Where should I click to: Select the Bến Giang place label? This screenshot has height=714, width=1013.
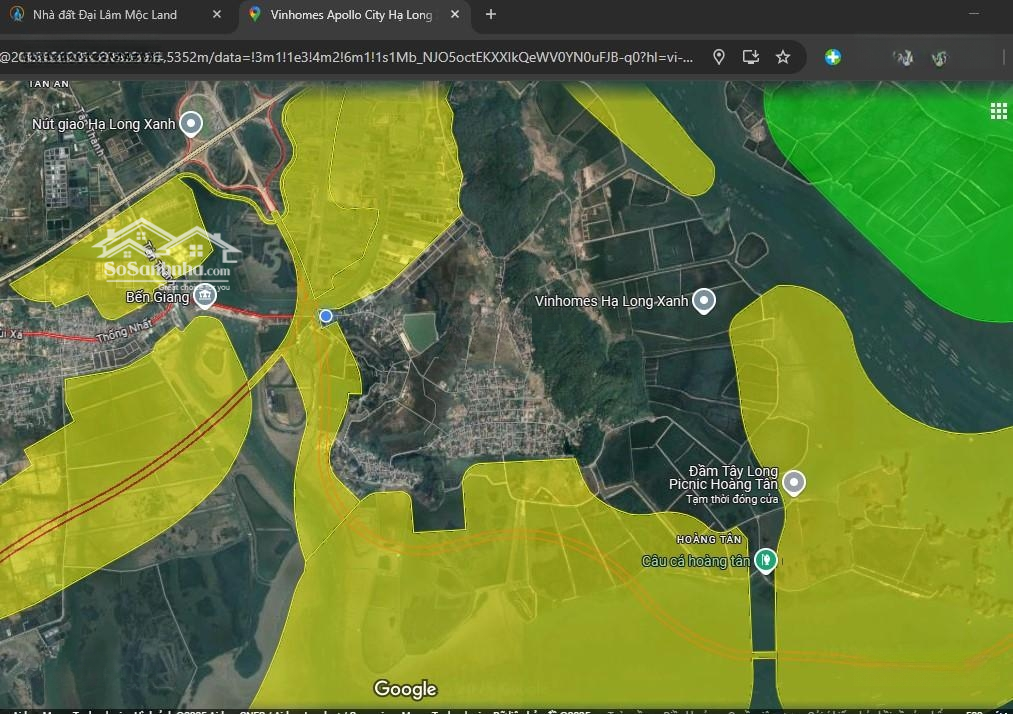click(x=158, y=297)
